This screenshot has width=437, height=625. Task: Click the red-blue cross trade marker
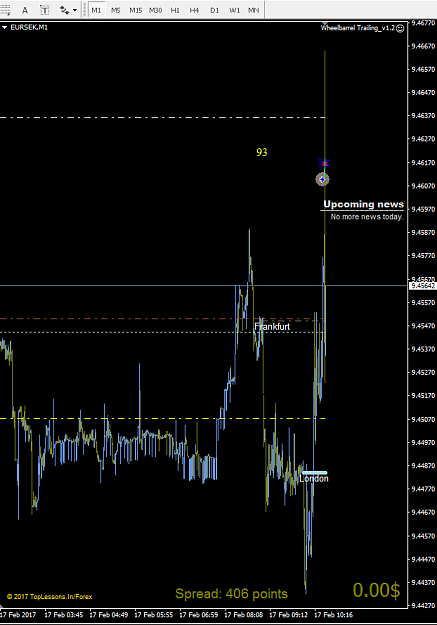[324, 163]
